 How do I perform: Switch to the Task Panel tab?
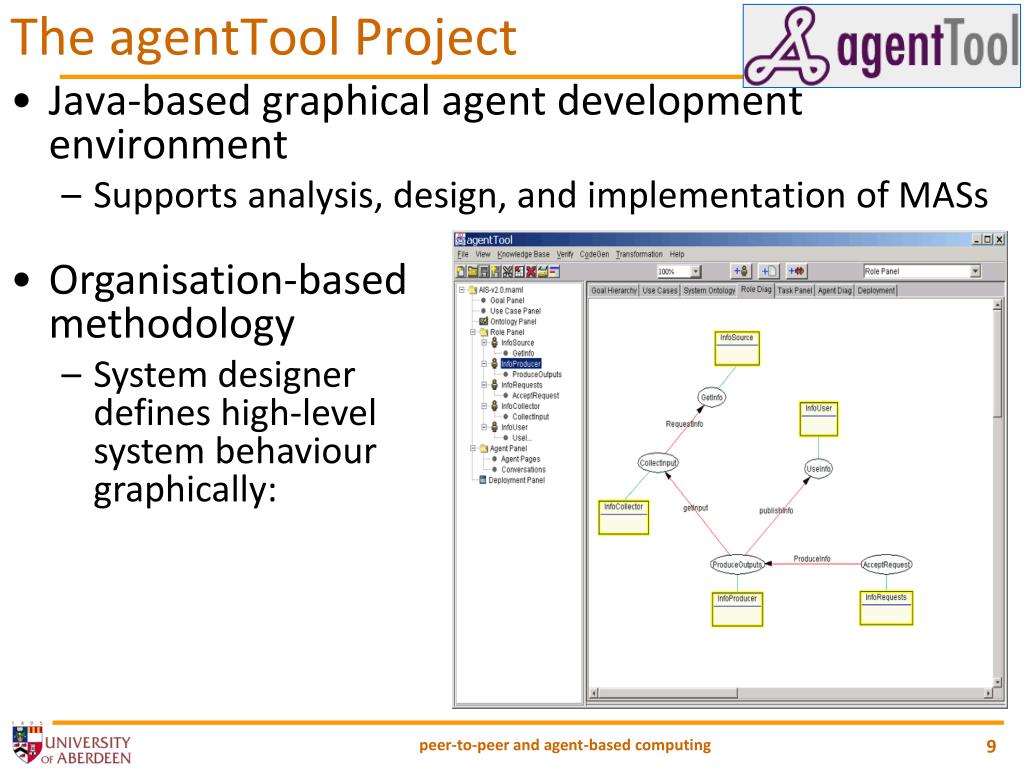point(795,291)
